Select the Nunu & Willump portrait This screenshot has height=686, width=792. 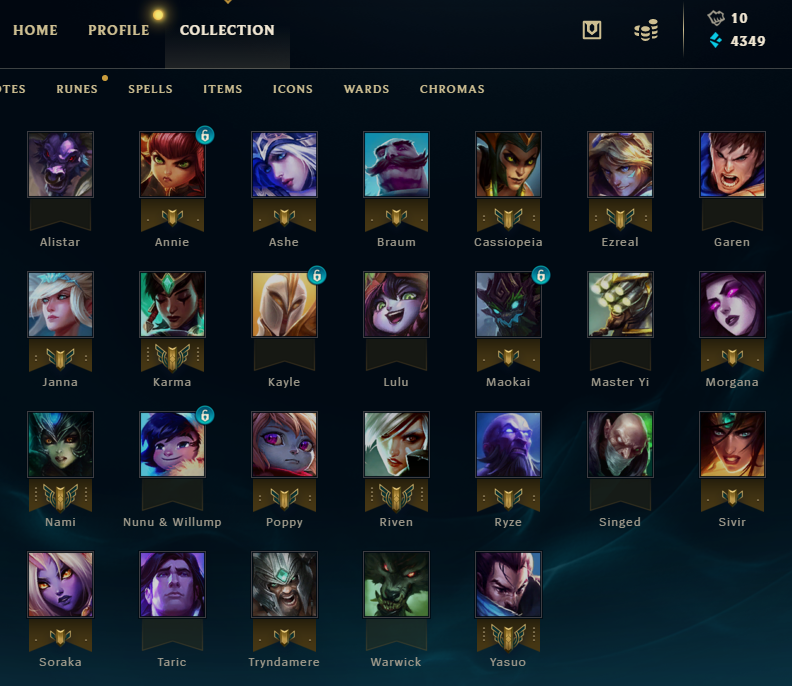[x=172, y=444]
